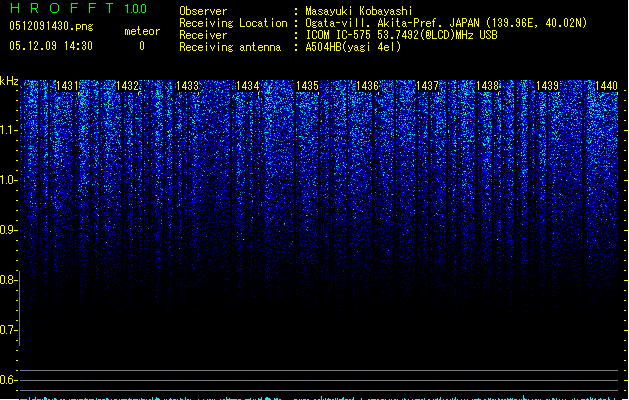Click time marker 1431
Screen dimensions: 629x400
[x=67, y=86]
